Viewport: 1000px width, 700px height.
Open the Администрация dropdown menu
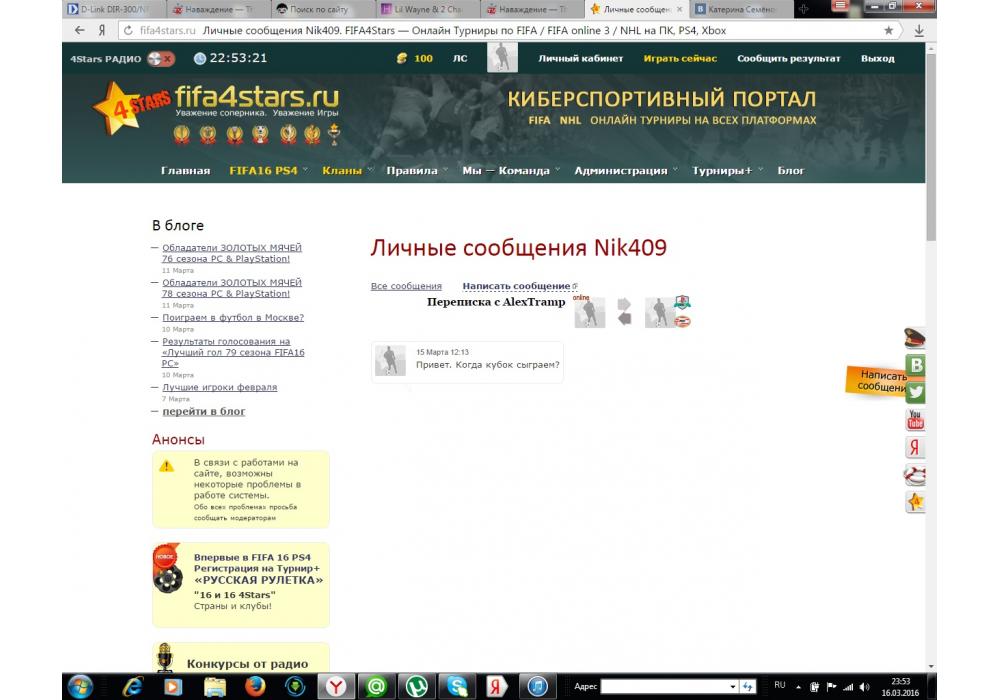[x=620, y=170]
